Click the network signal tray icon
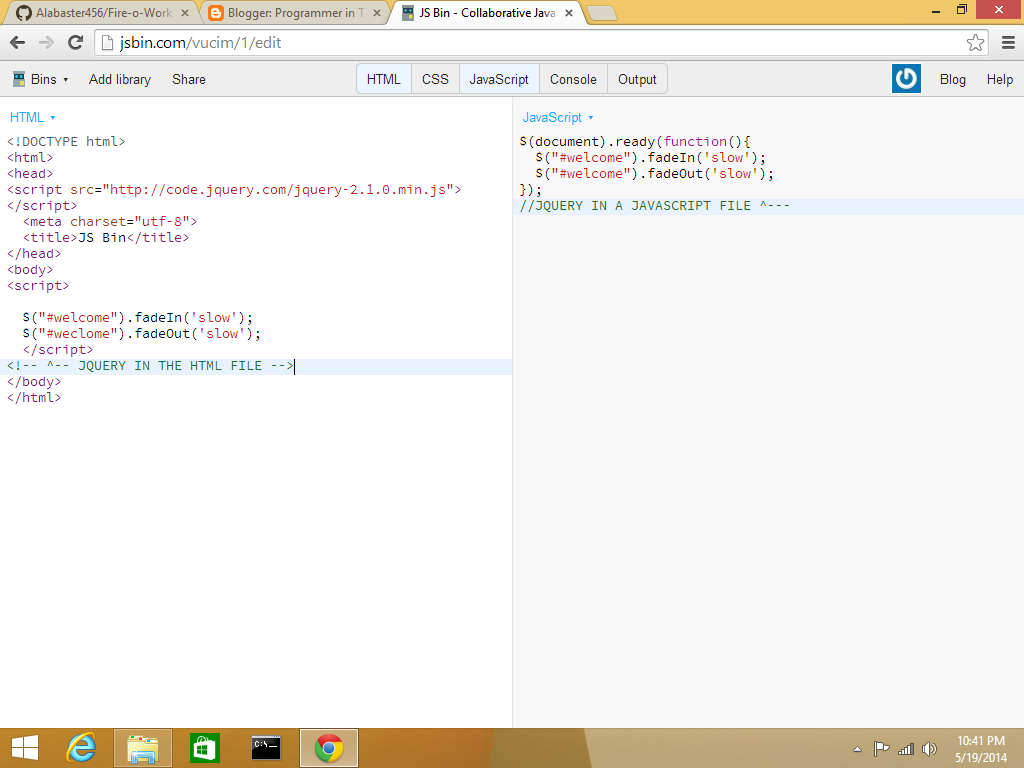 click(x=906, y=749)
